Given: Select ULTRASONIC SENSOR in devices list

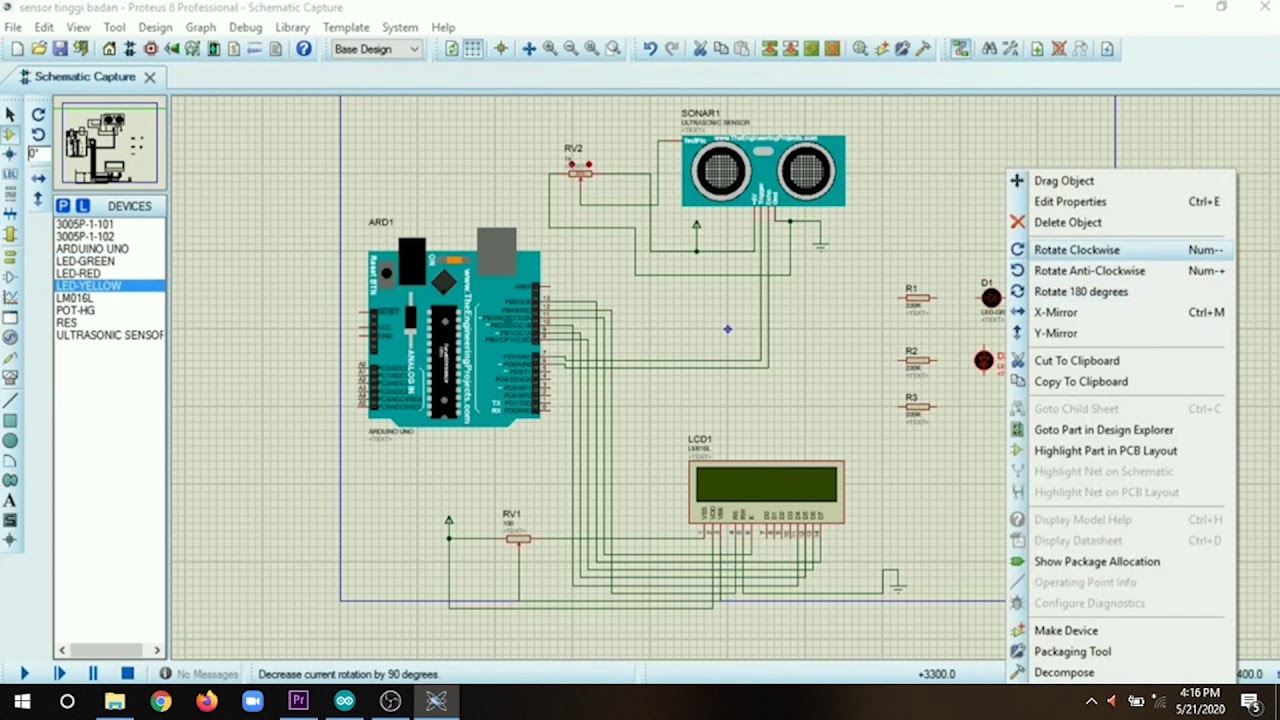Looking at the screenshot, I should [x=109, y=335].
